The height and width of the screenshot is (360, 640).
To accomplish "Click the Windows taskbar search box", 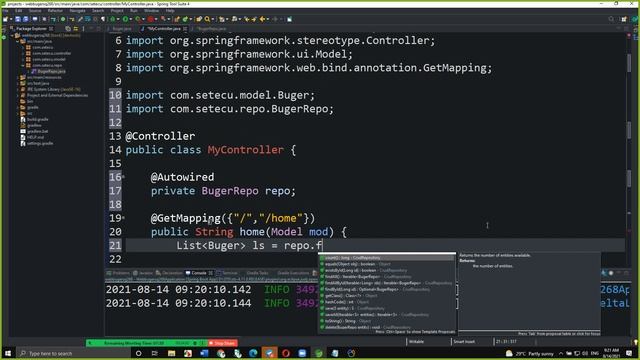I will (73, 353).
